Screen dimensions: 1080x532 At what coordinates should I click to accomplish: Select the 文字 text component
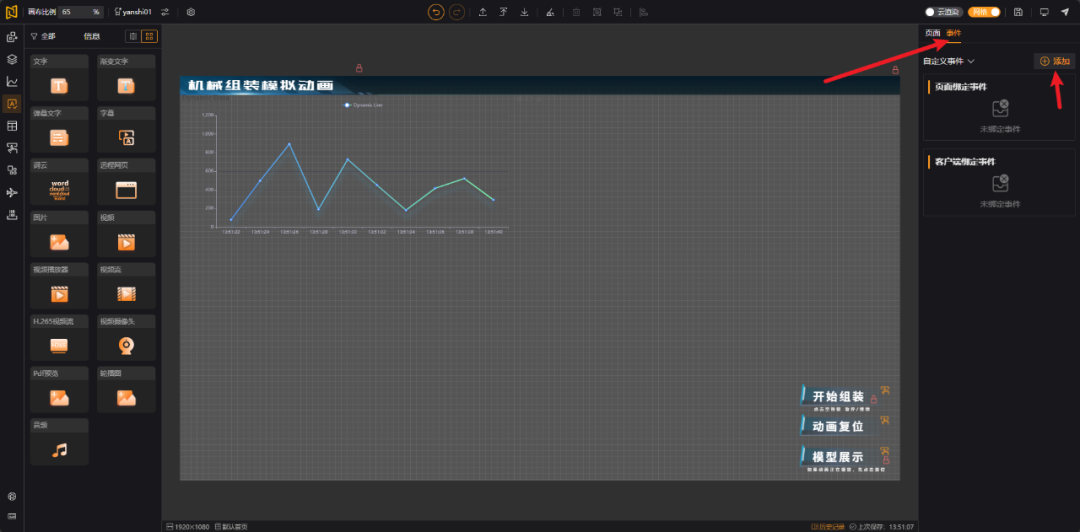(59, 78)
